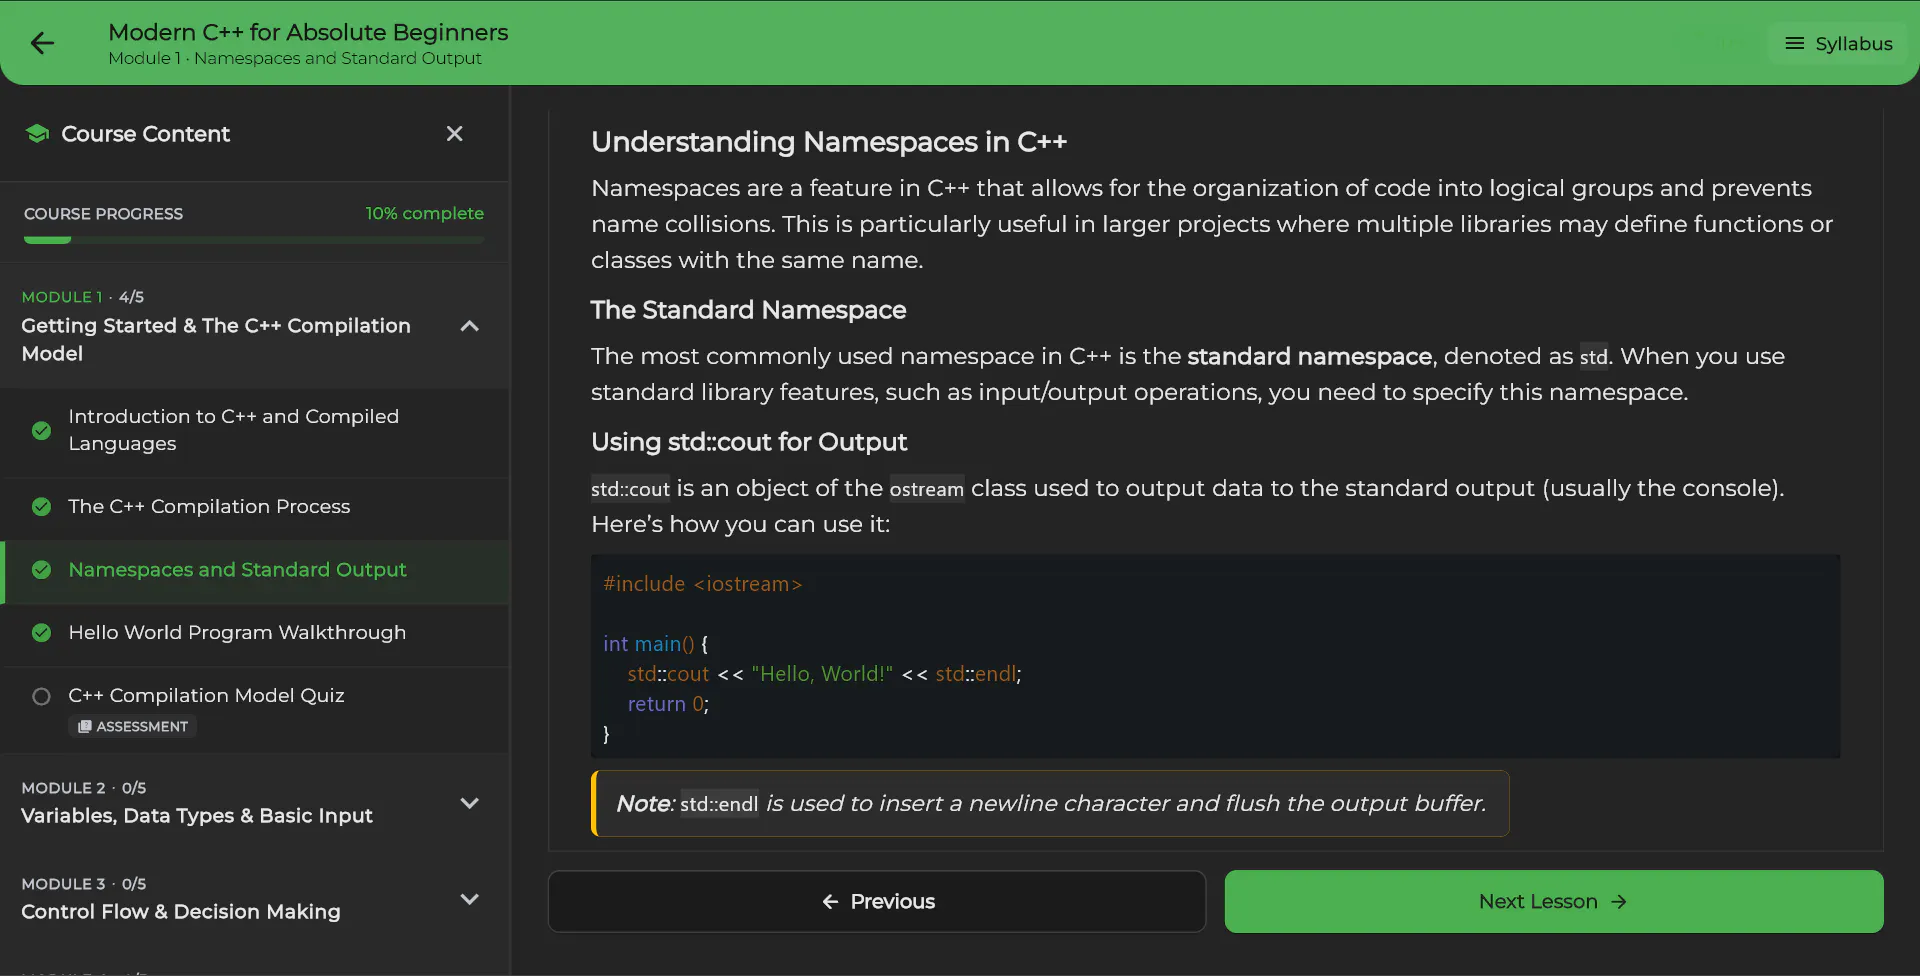Open The C++ Compilation Process lesson
1920x976 pixels.
(256, 507)
